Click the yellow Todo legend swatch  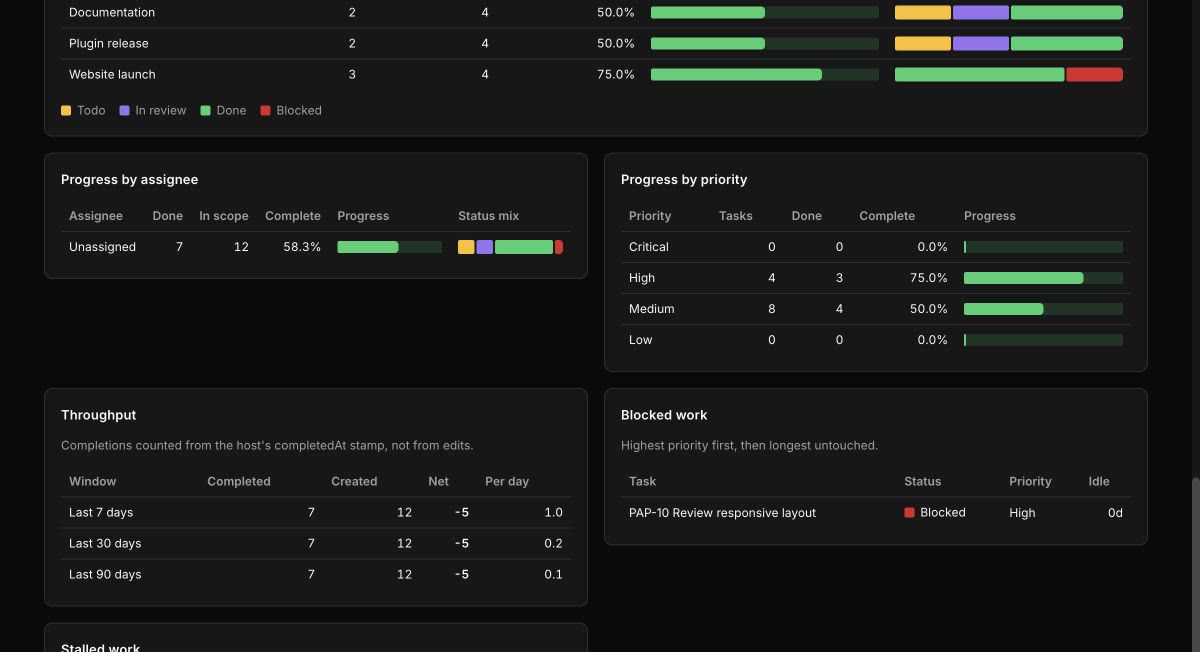click(x=66, y=111)
